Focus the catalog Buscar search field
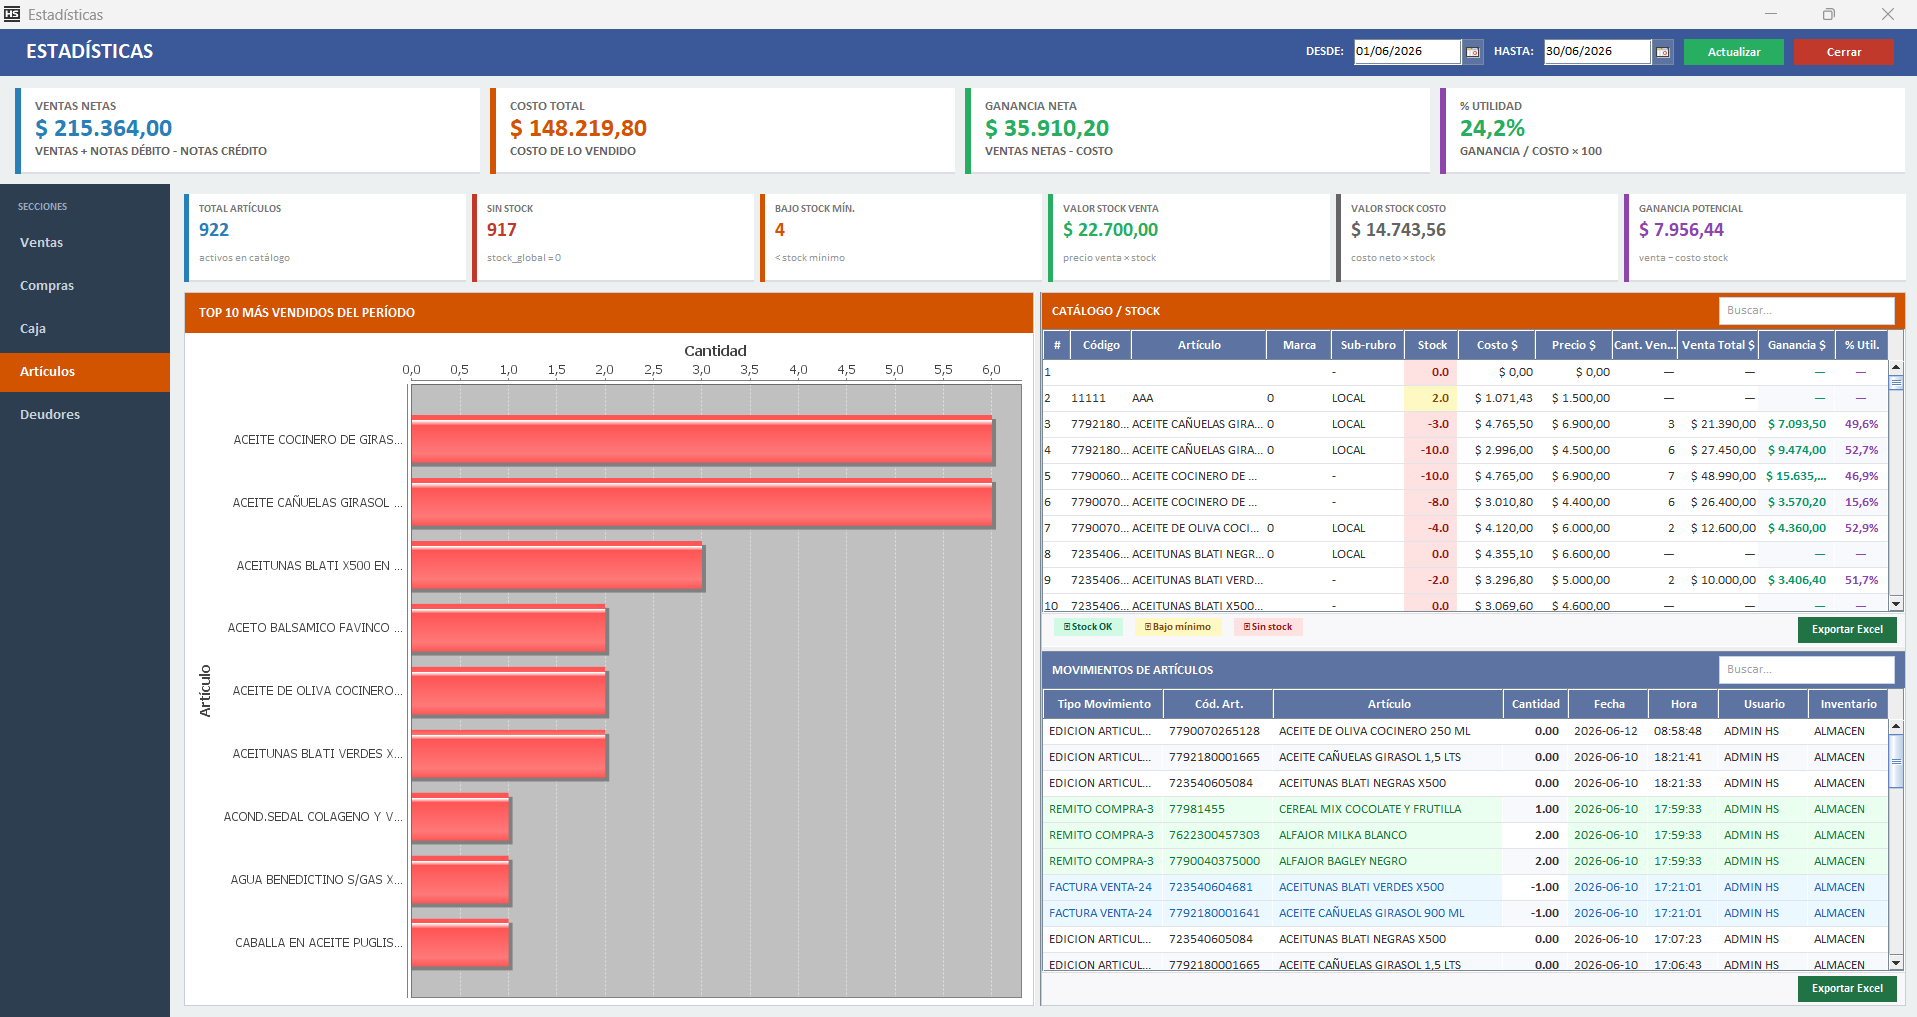This screenshot has width=1917, height=1017. click(x=1806, y=311)
